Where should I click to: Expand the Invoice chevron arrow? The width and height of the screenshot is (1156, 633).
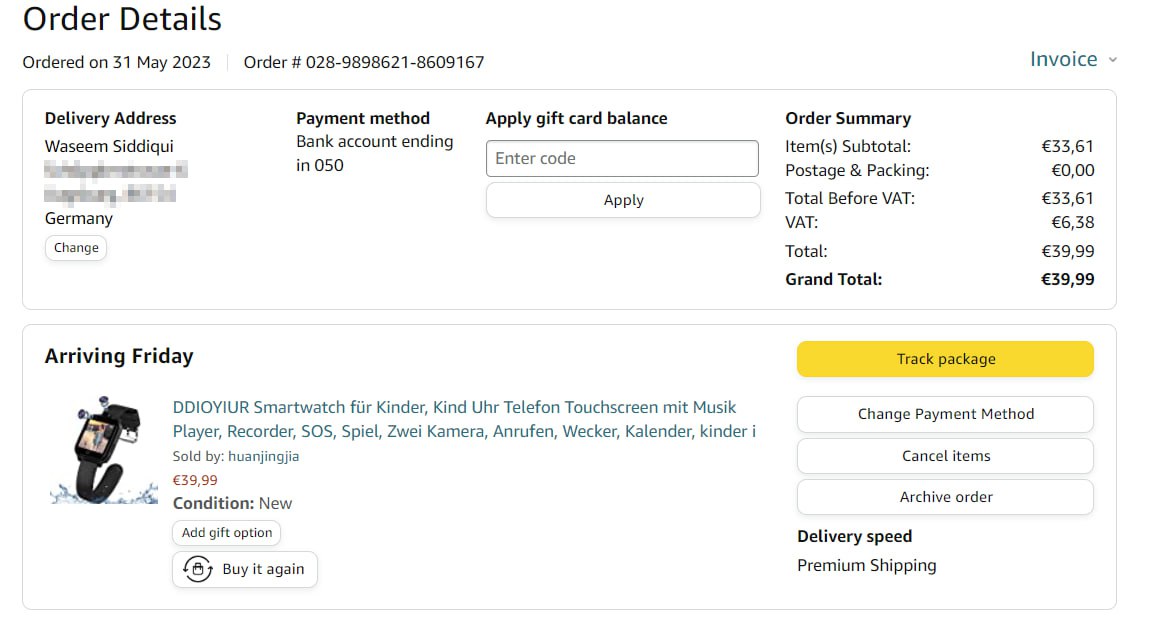1112,60
